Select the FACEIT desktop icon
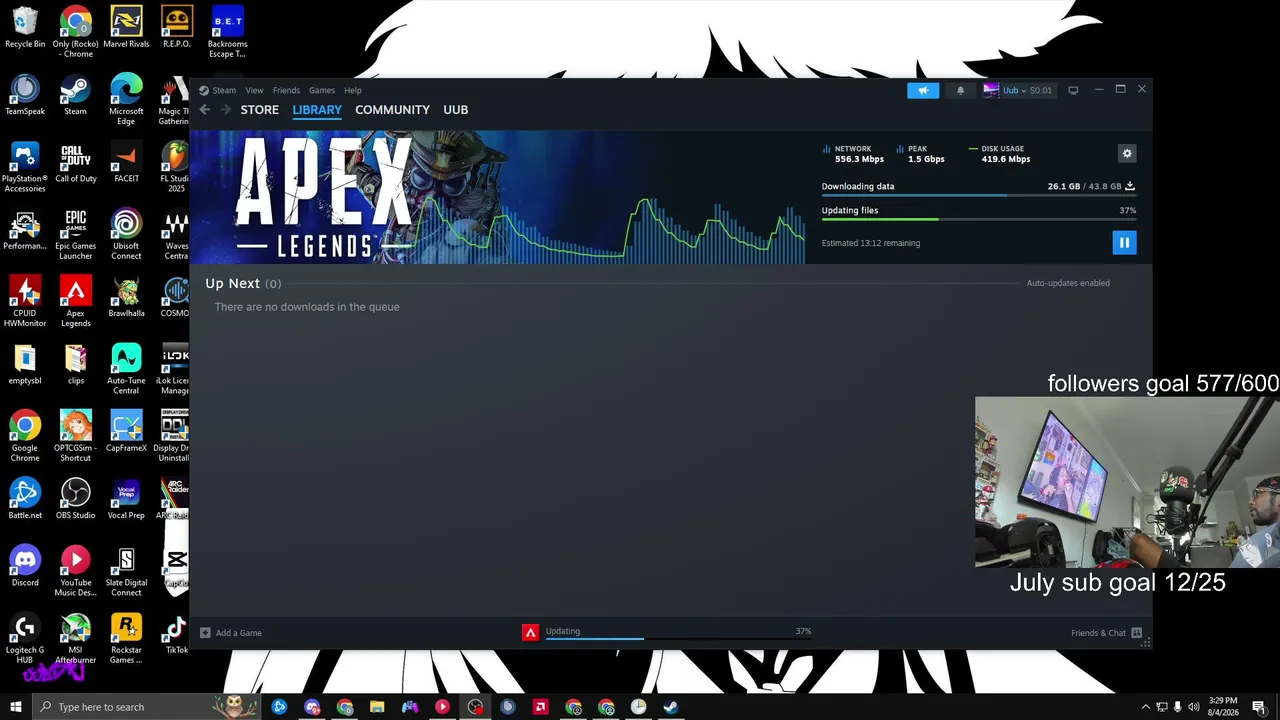Image resolution: width=1280 pixels, height=720 pixels. click(126, 164)
